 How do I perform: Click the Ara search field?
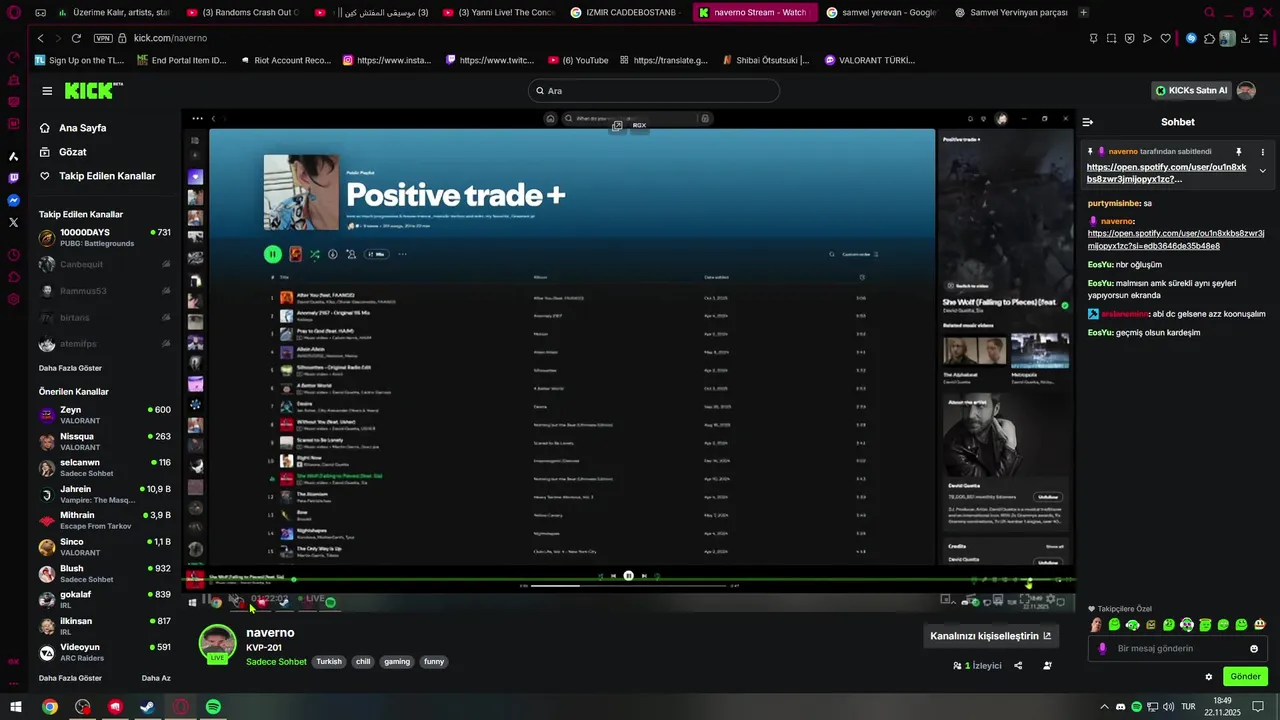(654, 91)
